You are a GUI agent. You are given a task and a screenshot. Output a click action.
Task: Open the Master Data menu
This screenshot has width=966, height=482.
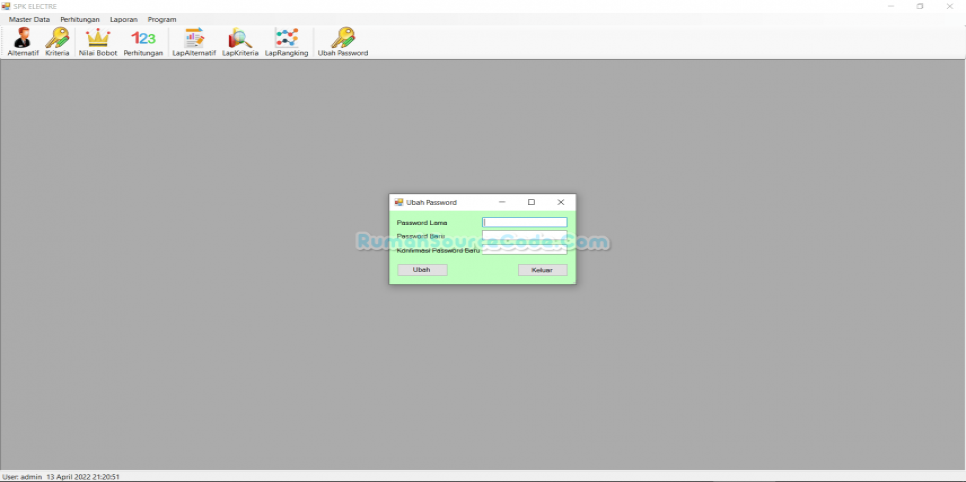pos(30,19)
